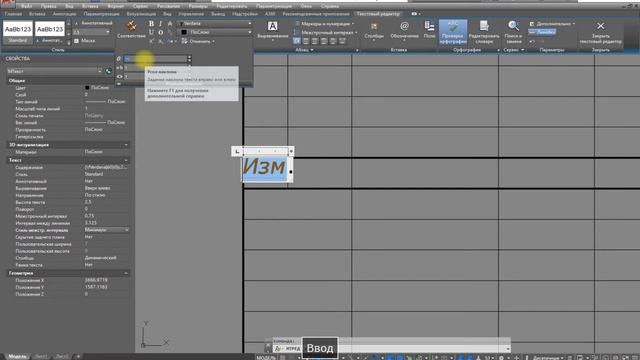The width and height of the screenshot is (640, 360).
Task: Toggle the Ruler (Линейка) option
Action: 542,32
